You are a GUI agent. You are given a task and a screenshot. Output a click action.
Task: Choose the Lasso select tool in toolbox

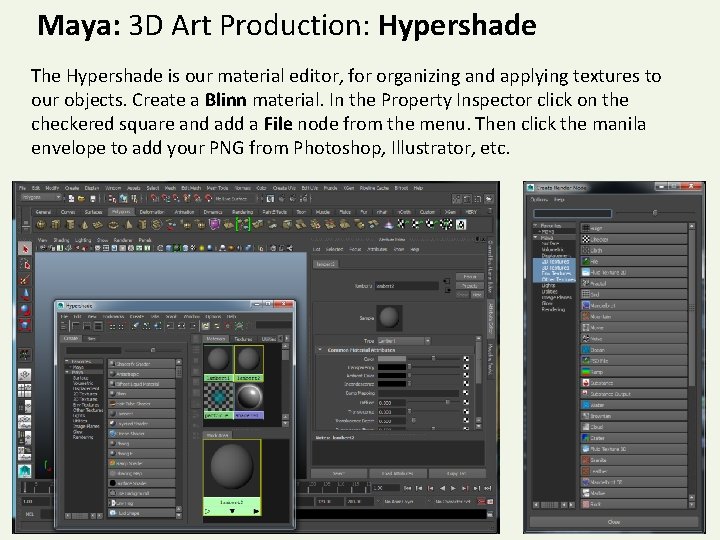coord(25,264)
